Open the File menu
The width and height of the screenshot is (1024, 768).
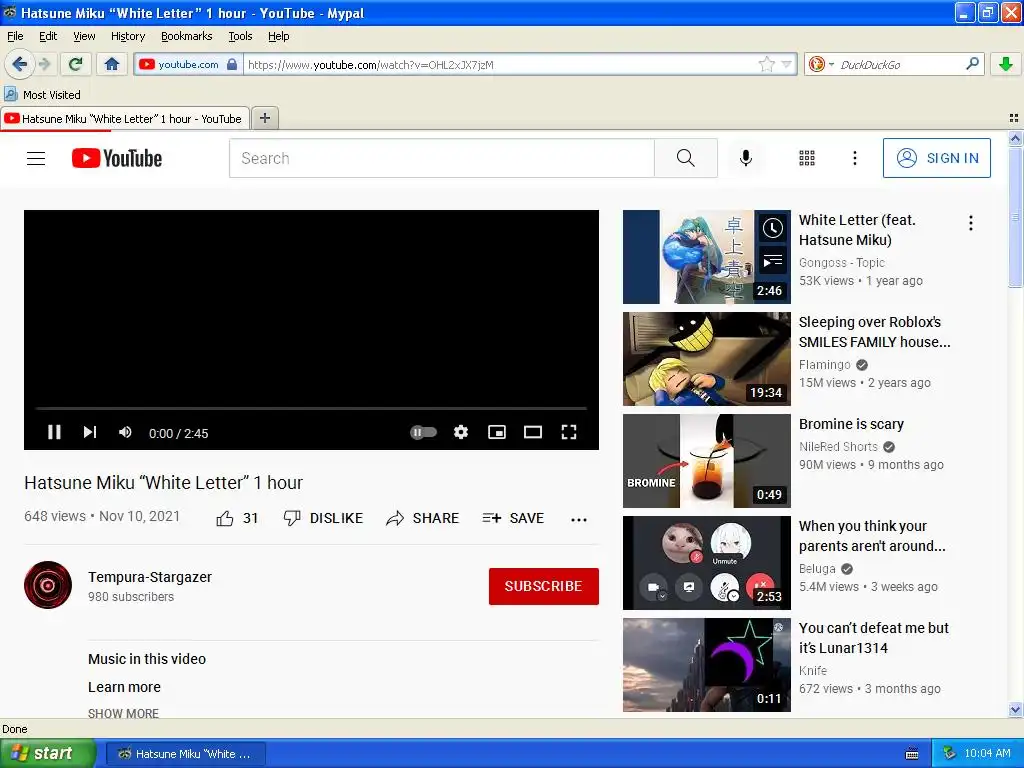15,36
